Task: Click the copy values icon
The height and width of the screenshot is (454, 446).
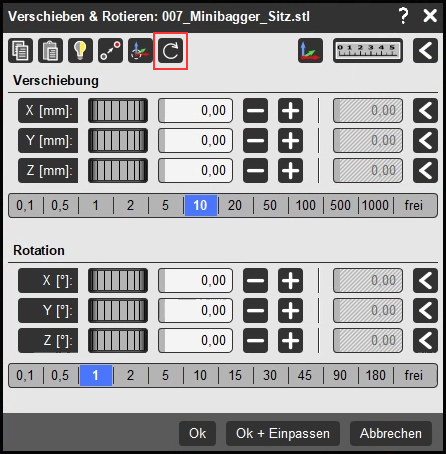Action: pos(20,51)
